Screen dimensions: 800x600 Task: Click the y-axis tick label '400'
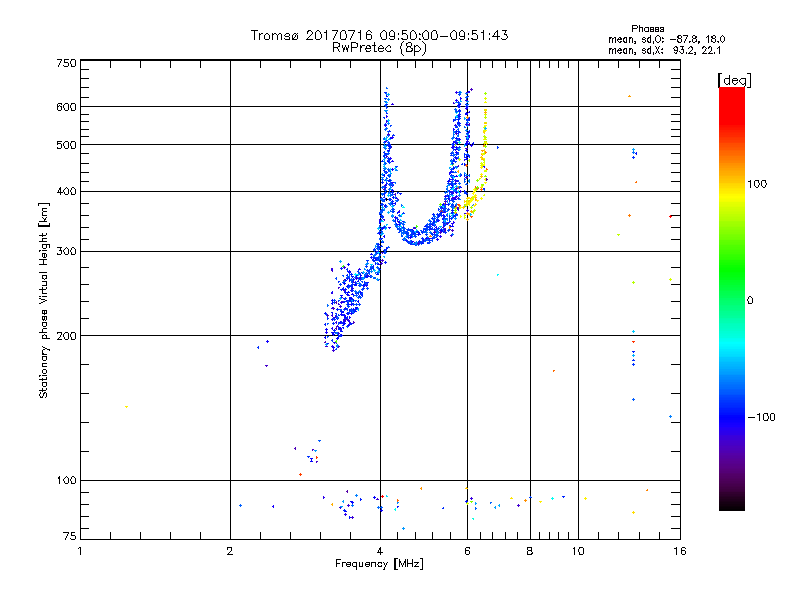coord(66,192)
